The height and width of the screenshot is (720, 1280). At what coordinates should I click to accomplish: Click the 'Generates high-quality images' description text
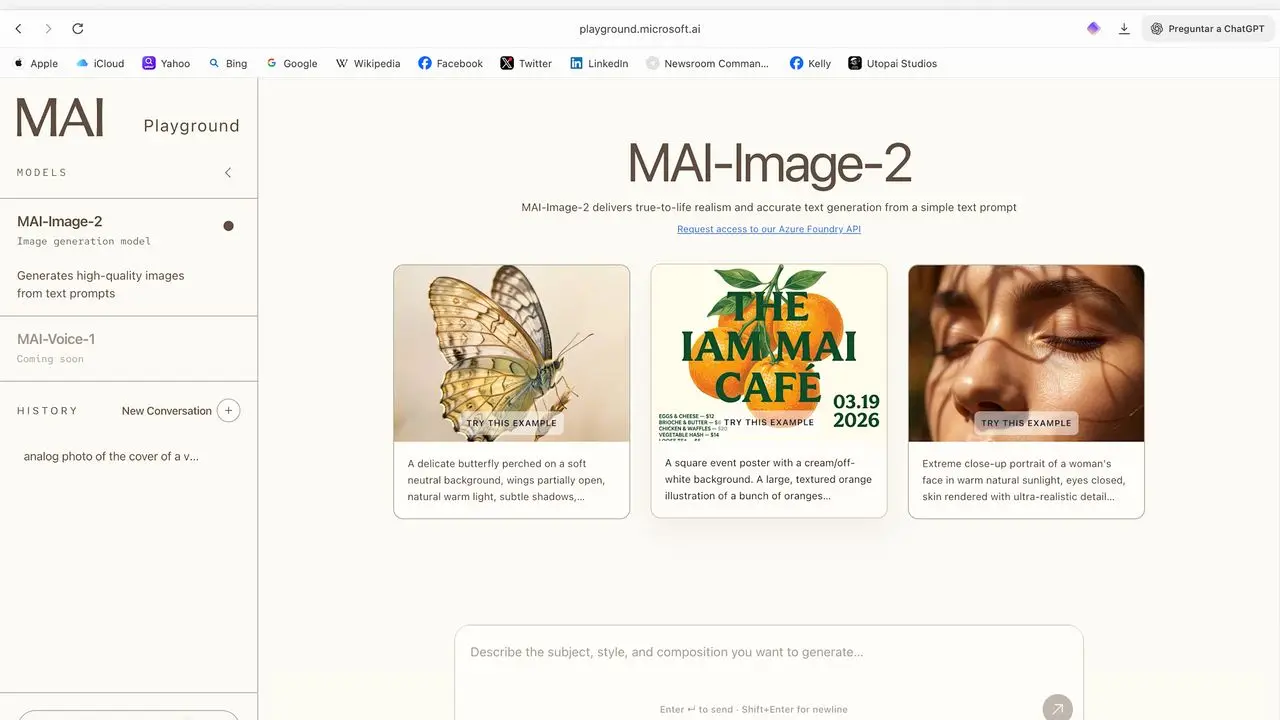point(101,284)
